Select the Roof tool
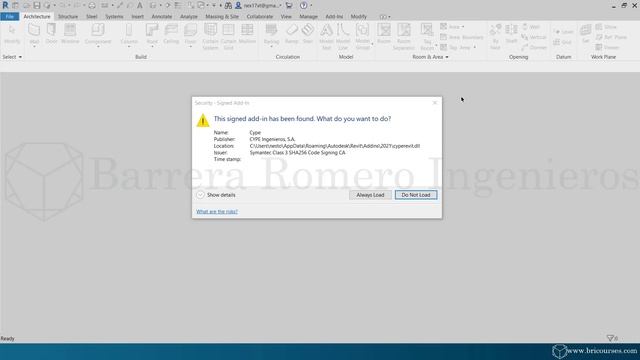Viewport: 640px width, 360px height. pyautogui.click(x=152, y=35)
